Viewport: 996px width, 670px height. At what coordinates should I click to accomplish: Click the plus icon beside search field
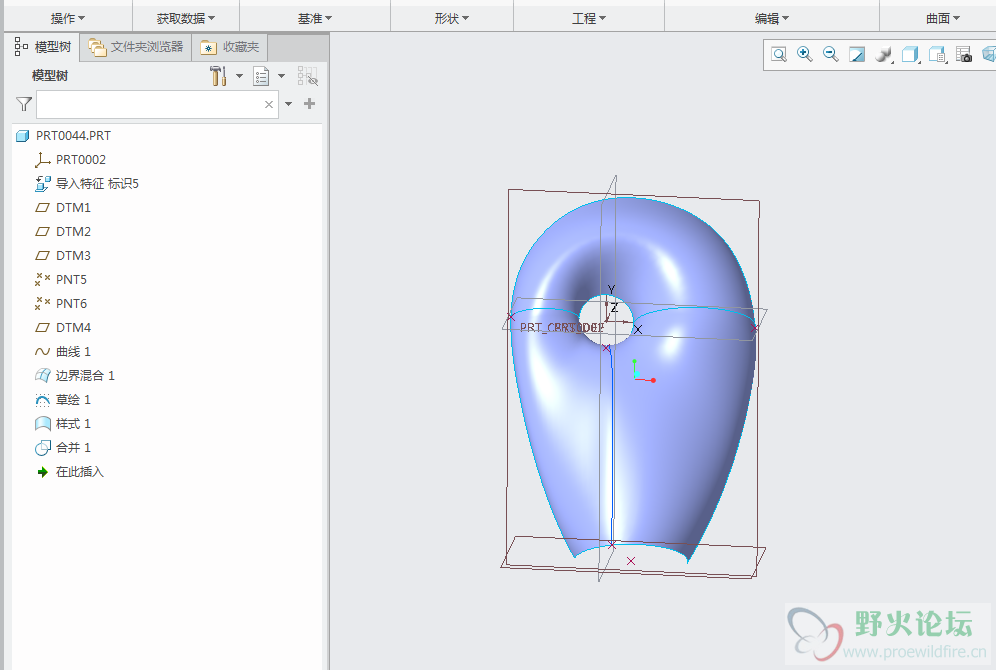(x=309, y=104)
